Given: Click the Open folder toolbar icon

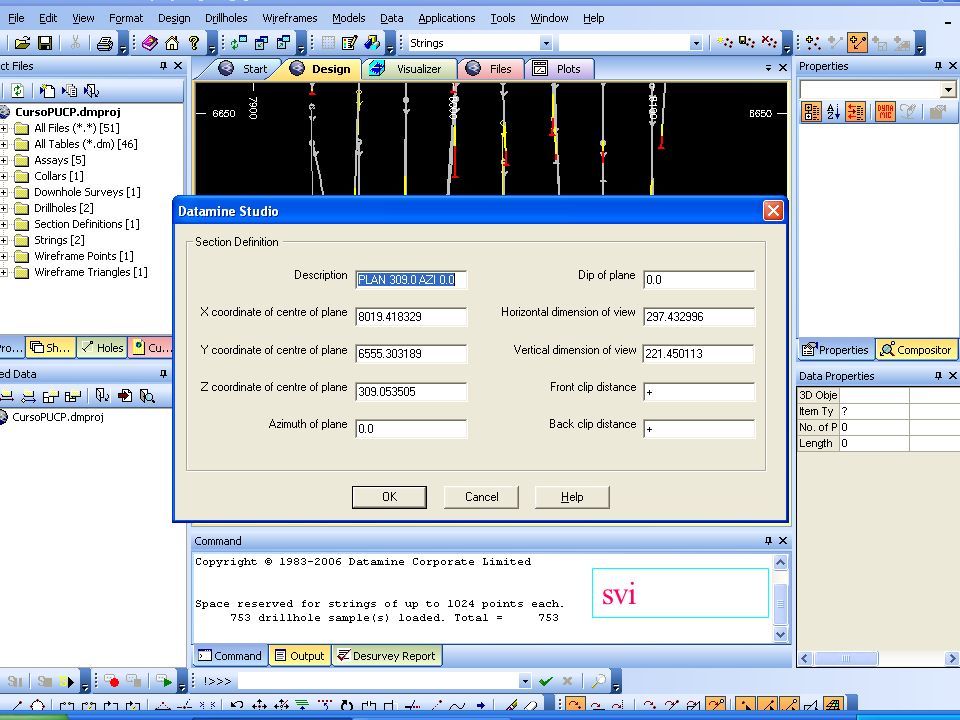Looking at the screenshot, I should (x=22, y=43).
